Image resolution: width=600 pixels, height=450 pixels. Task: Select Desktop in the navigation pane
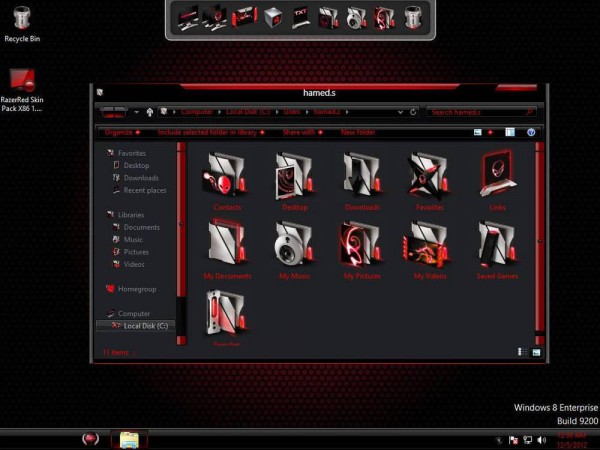click(131, 165)
